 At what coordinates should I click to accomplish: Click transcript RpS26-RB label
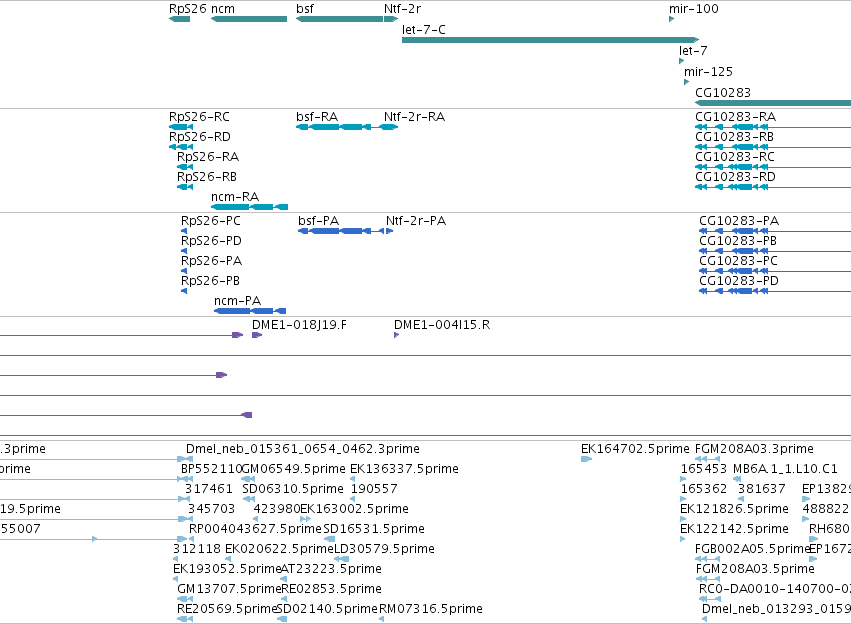pos(207,177)
